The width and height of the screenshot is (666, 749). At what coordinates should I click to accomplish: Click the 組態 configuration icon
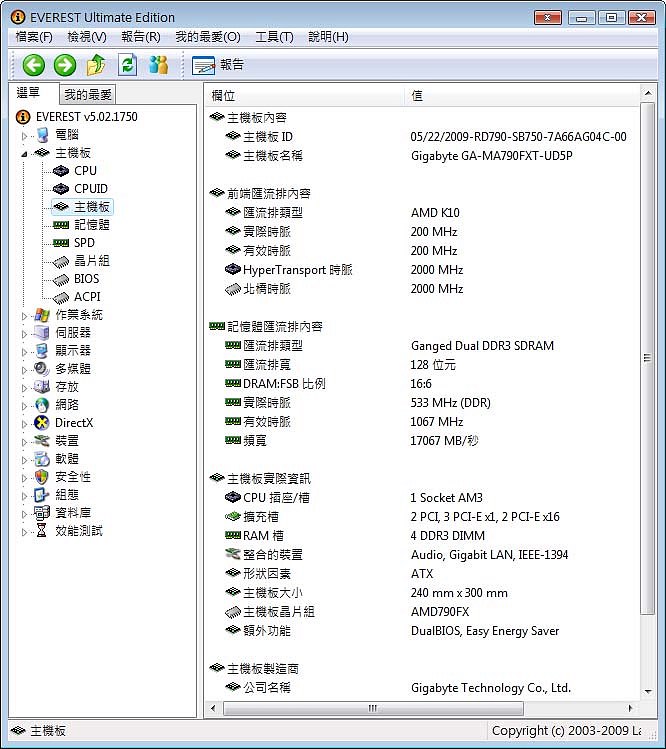click(x=42, y=495)
